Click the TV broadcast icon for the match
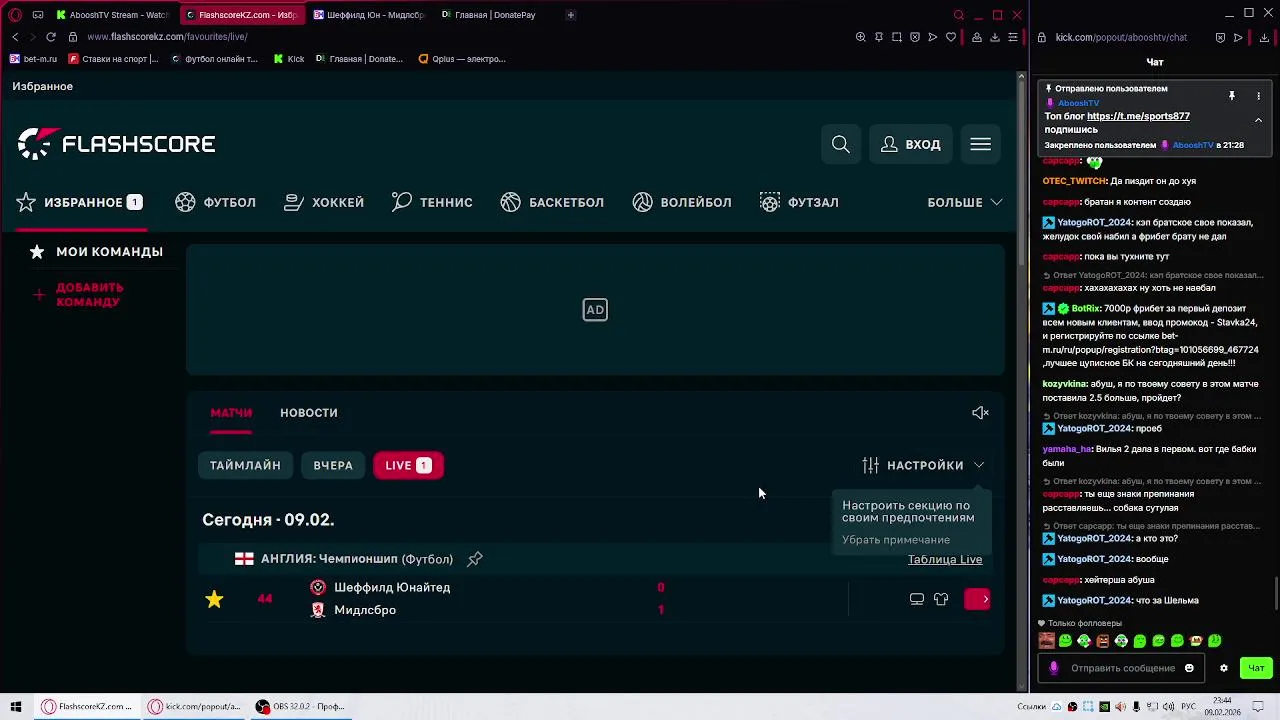 pos(917,599)
